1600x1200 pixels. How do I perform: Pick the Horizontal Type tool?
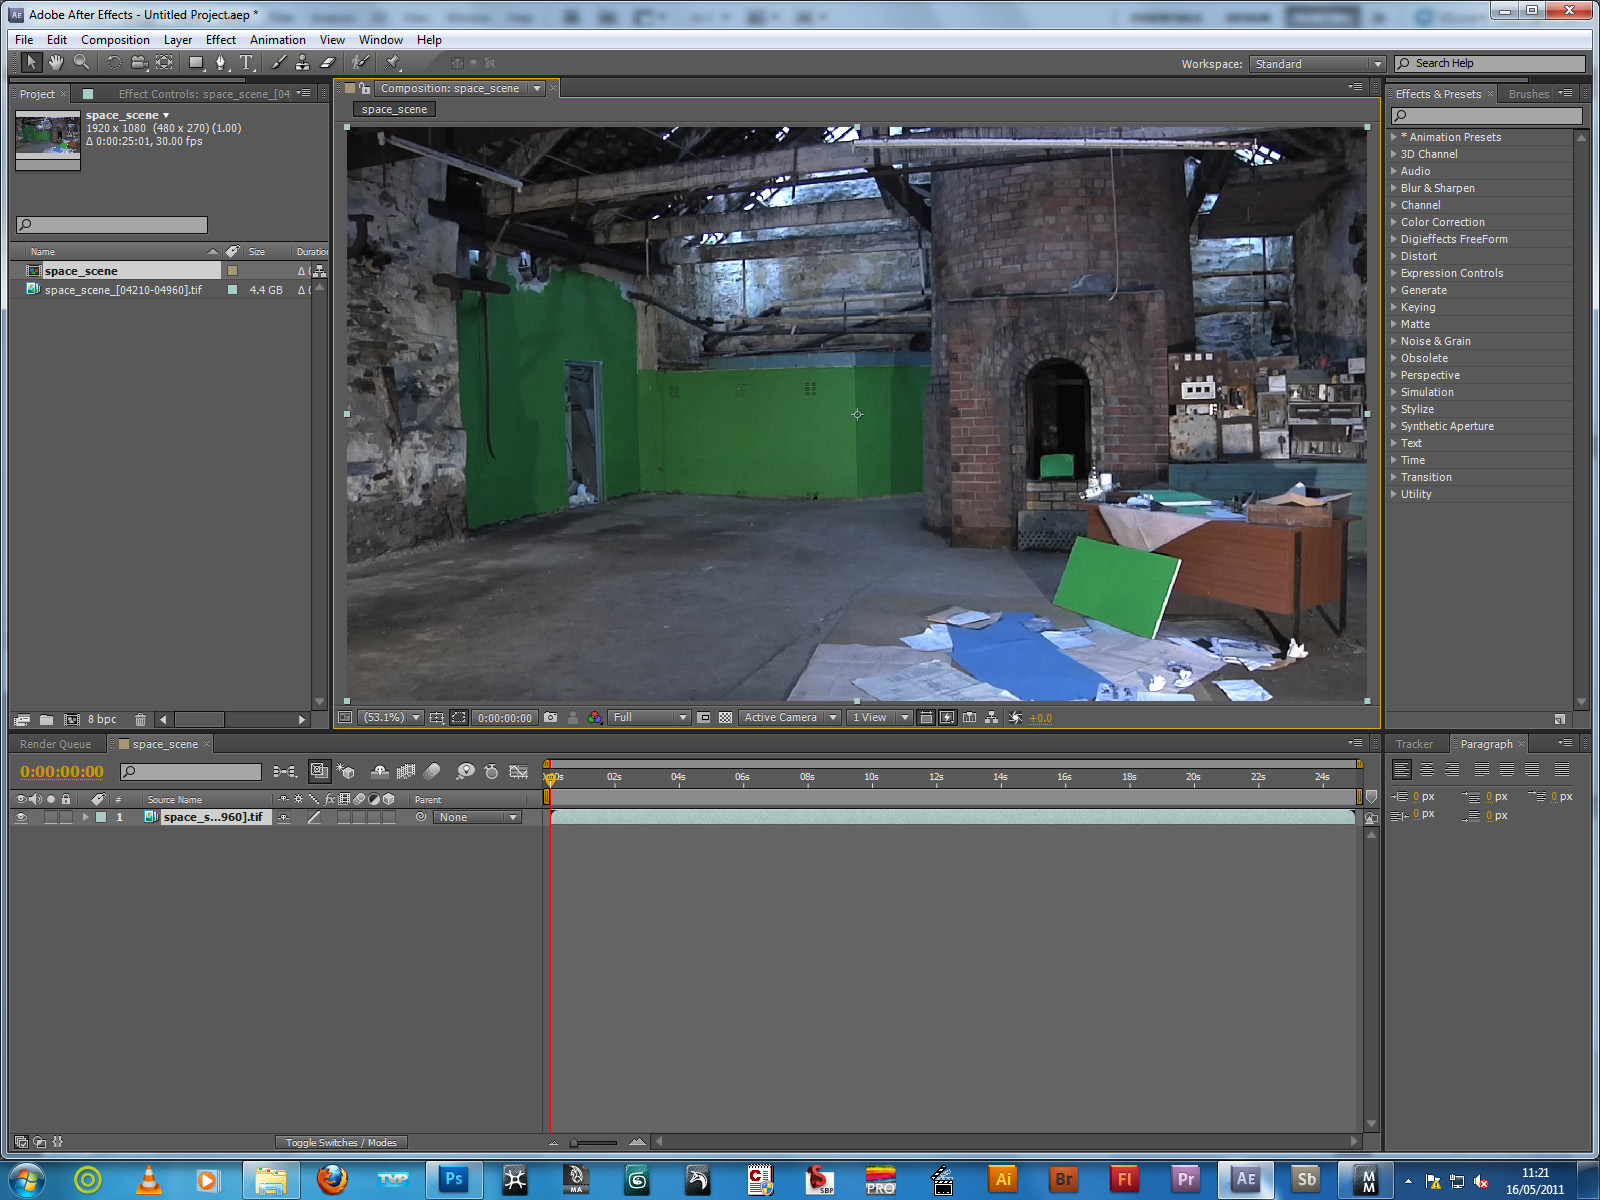[246, 63]
